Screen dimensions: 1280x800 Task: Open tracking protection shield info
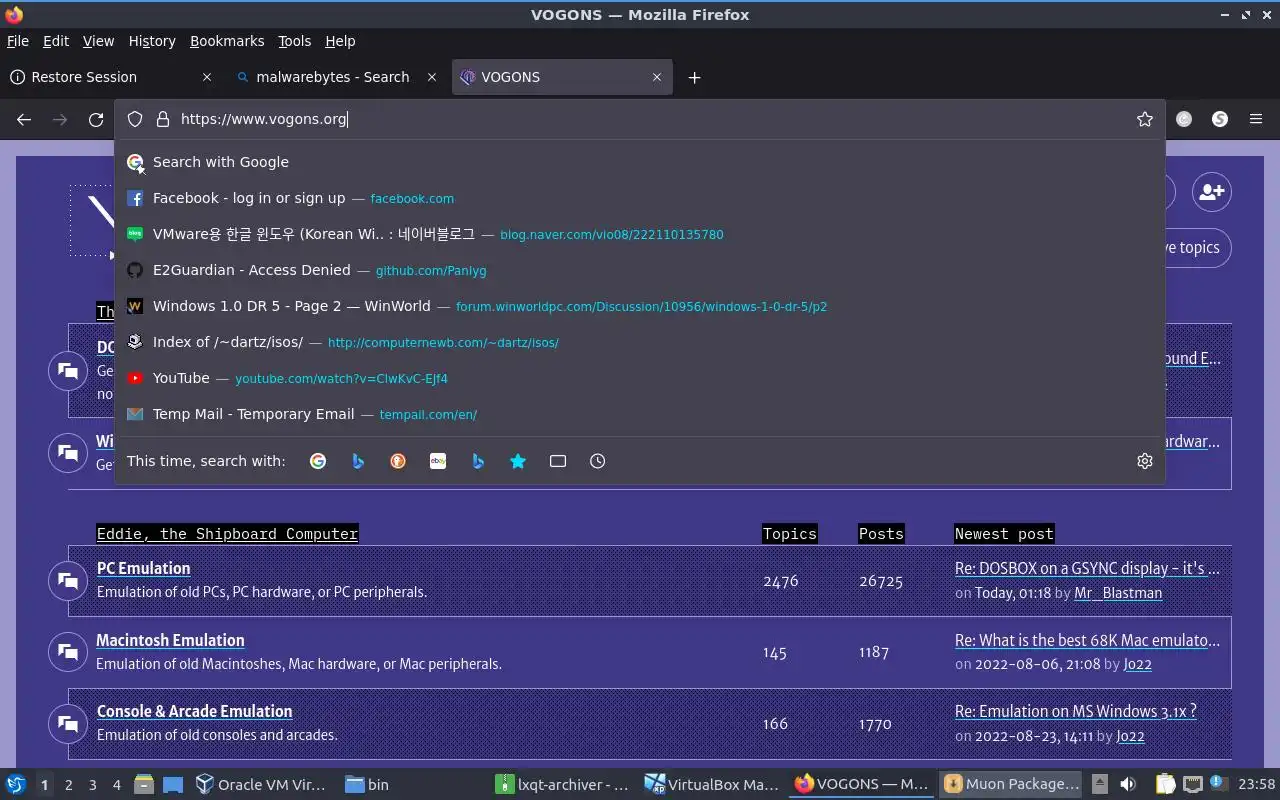135,119
